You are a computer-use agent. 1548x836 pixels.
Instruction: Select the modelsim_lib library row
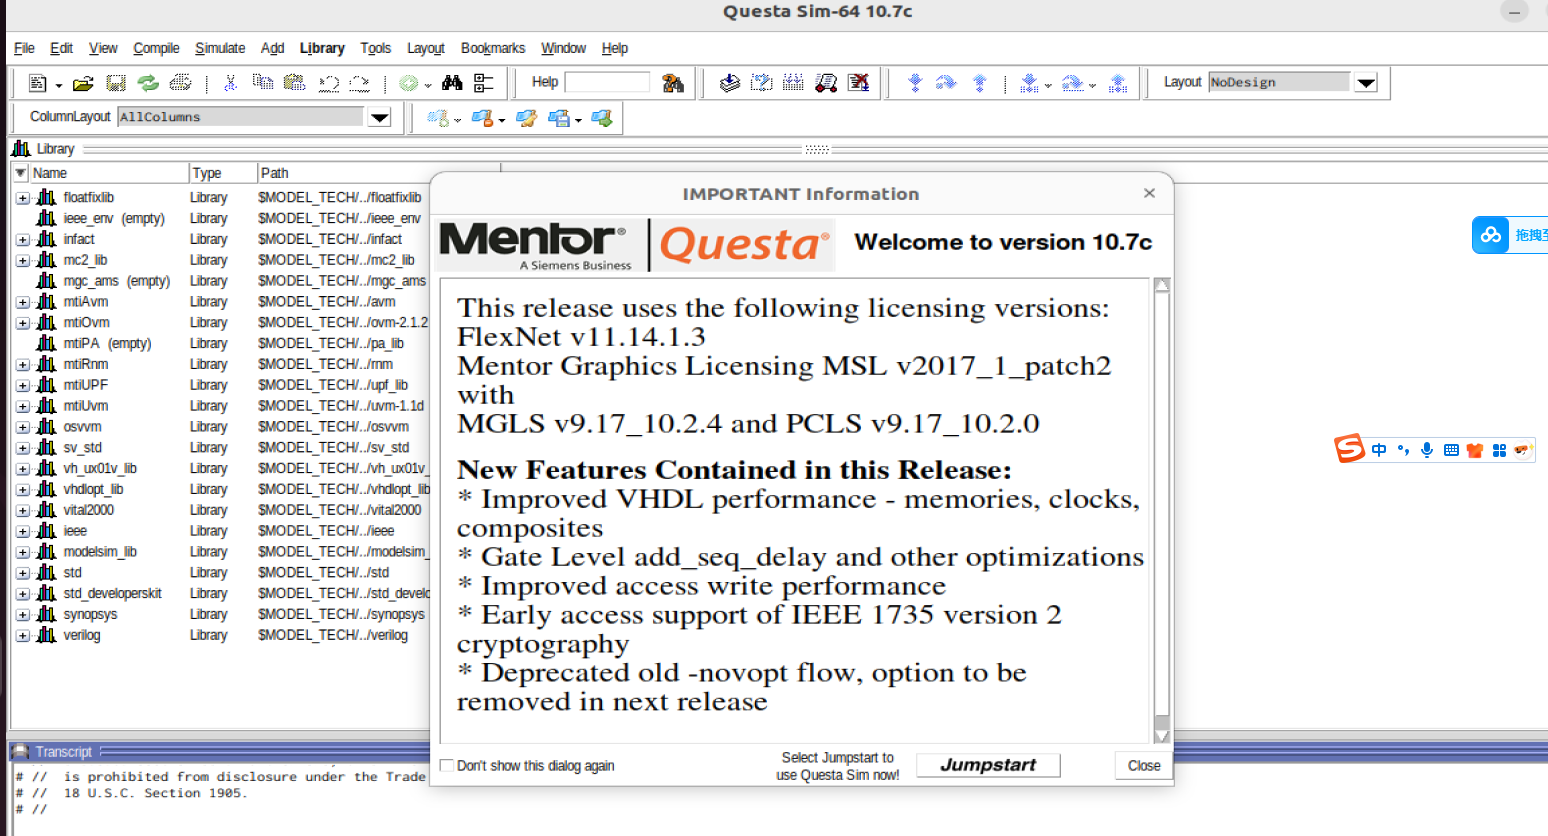pos(220,552)
